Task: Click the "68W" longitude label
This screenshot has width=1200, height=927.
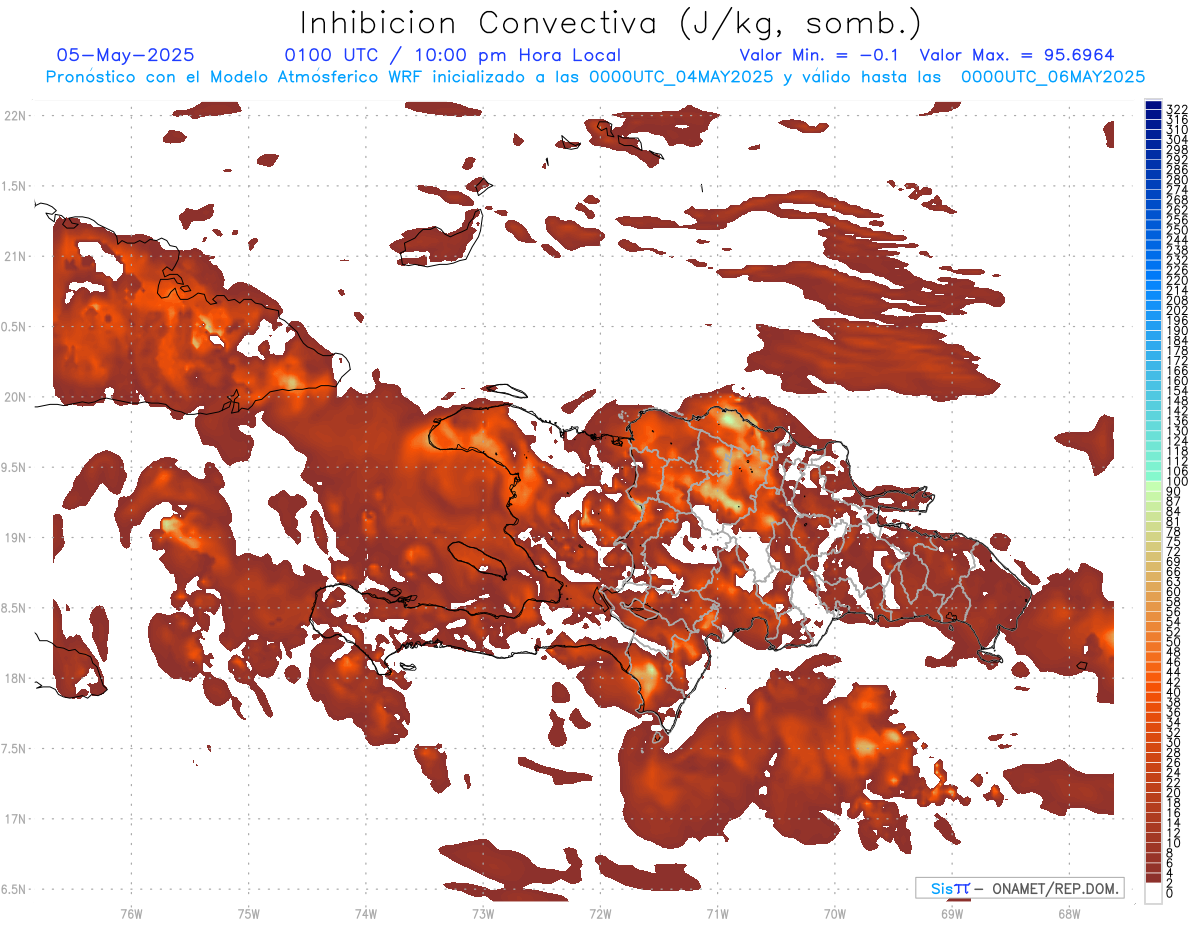Action: pos(1069,913)
